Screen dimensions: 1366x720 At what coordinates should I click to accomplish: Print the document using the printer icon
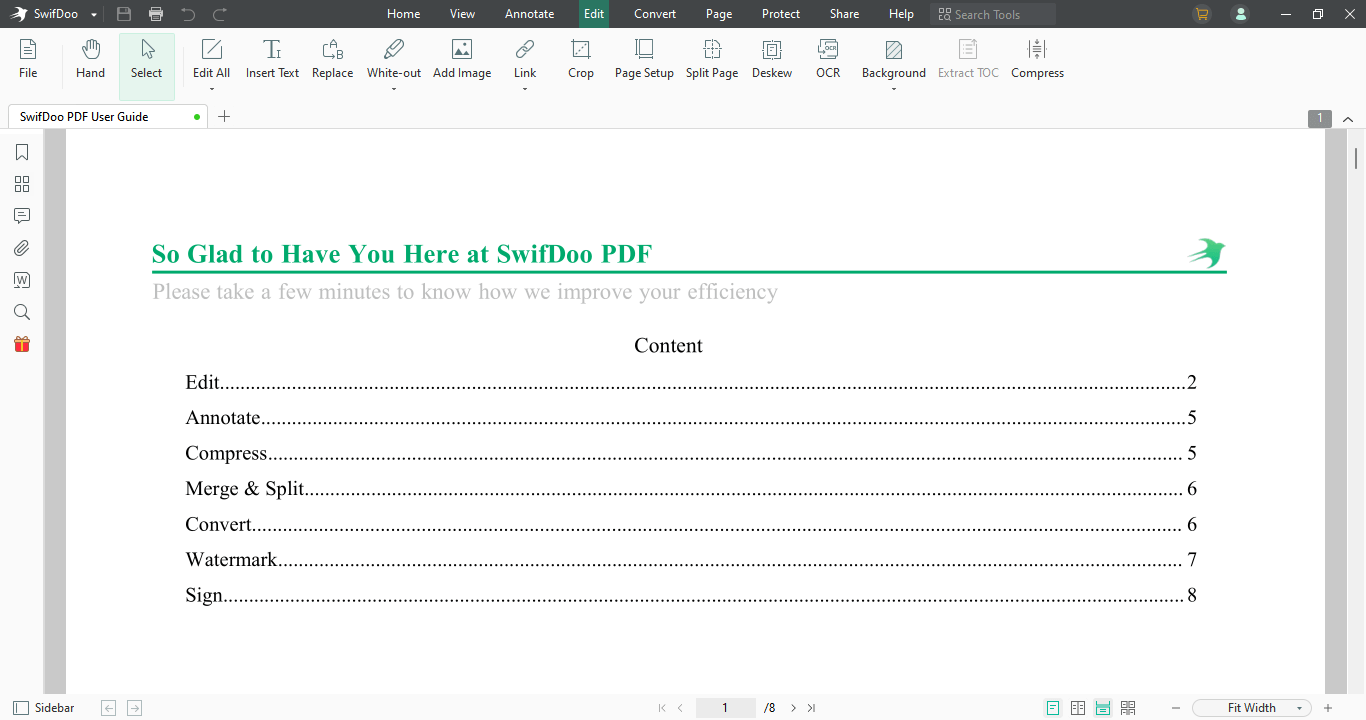156,14
